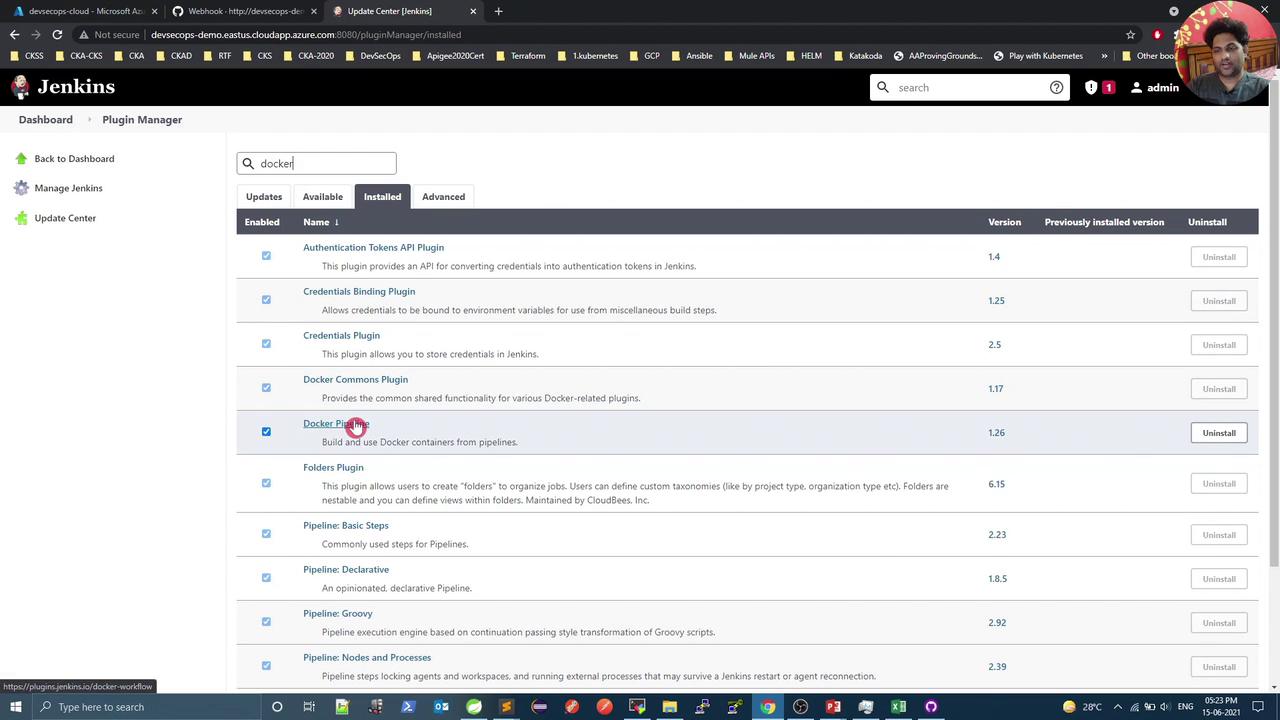Click the Update Center puzzle icon
Viewport: 1280px width, 720px height.
[21, 218]
